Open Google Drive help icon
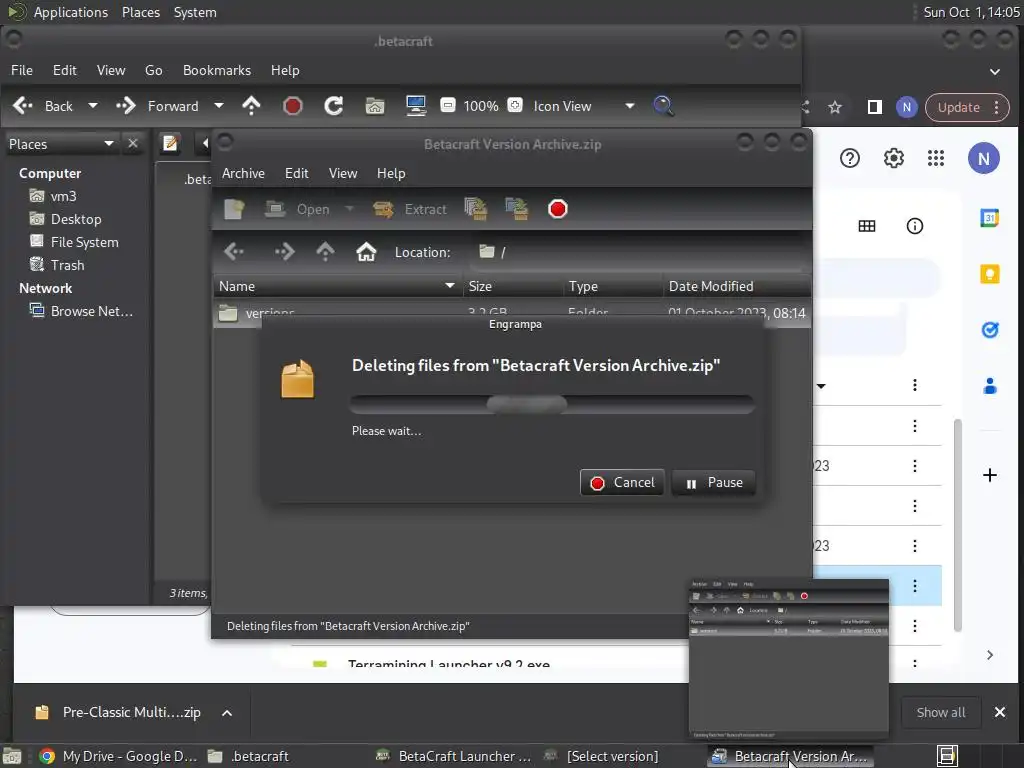The image size is (1024, 768). coord(850,158)
